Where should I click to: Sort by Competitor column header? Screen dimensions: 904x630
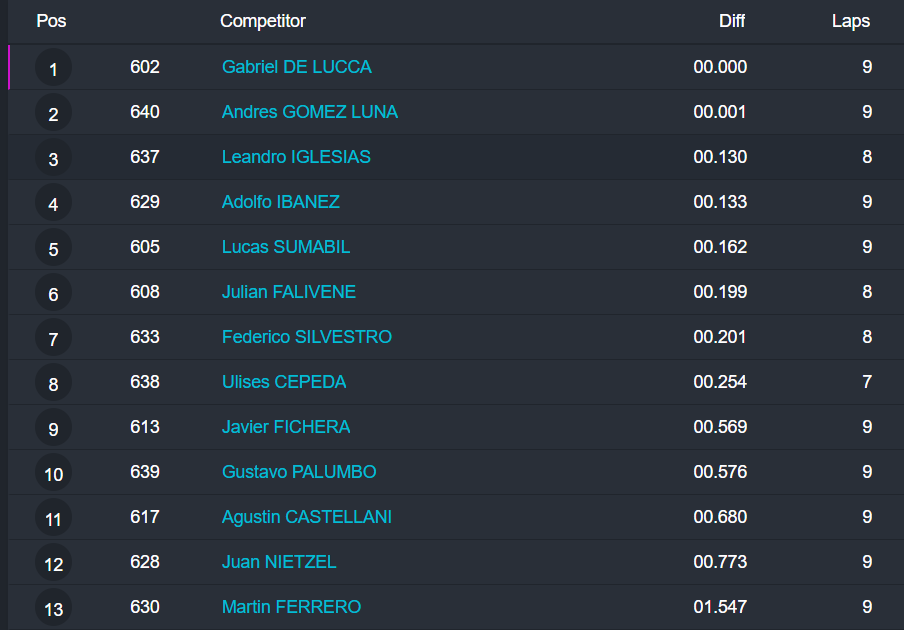click(x=263, y=21)
